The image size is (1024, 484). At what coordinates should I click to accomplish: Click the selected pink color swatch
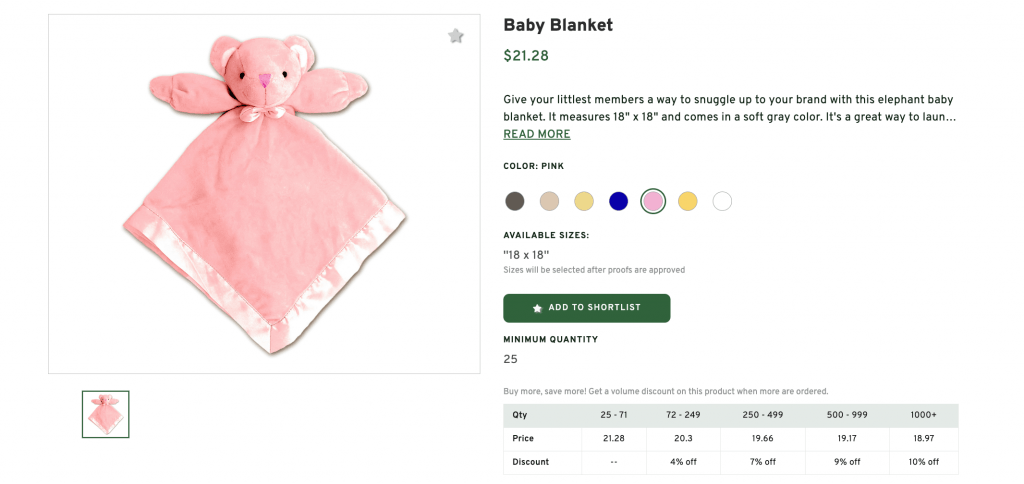tap(653, 201)
